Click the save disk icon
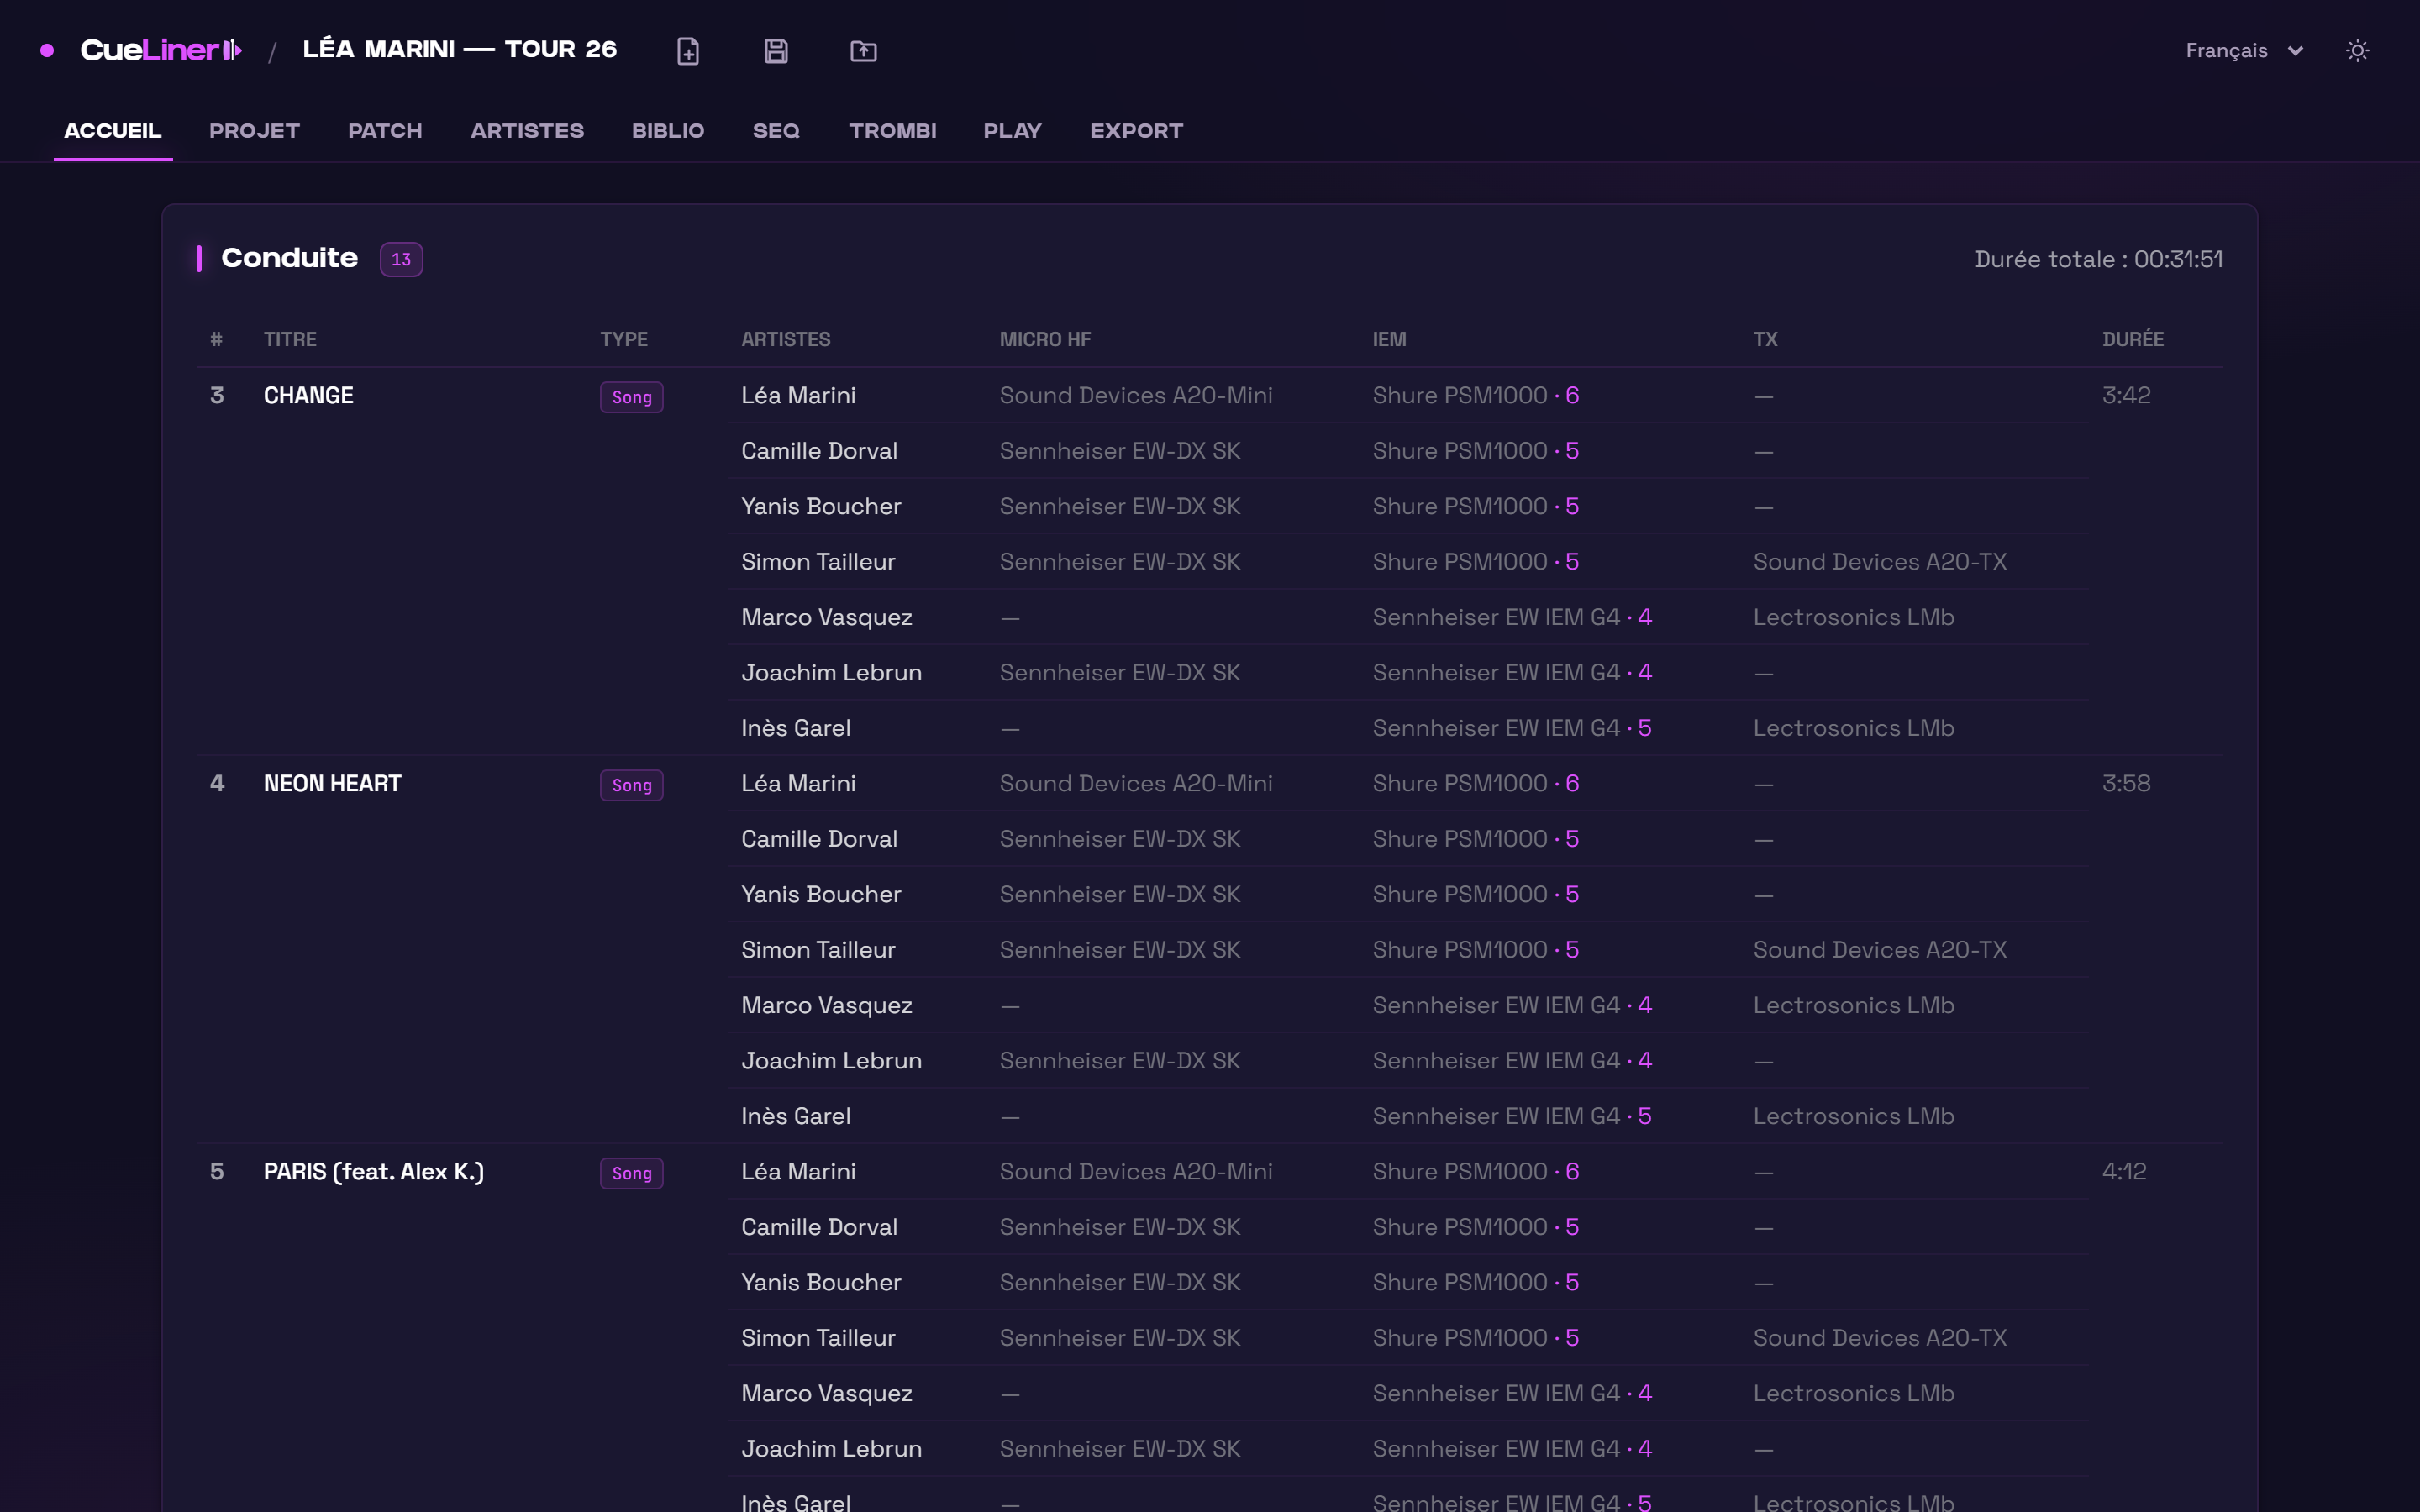Viewport: 2420px width, 1512px height. 776,50
